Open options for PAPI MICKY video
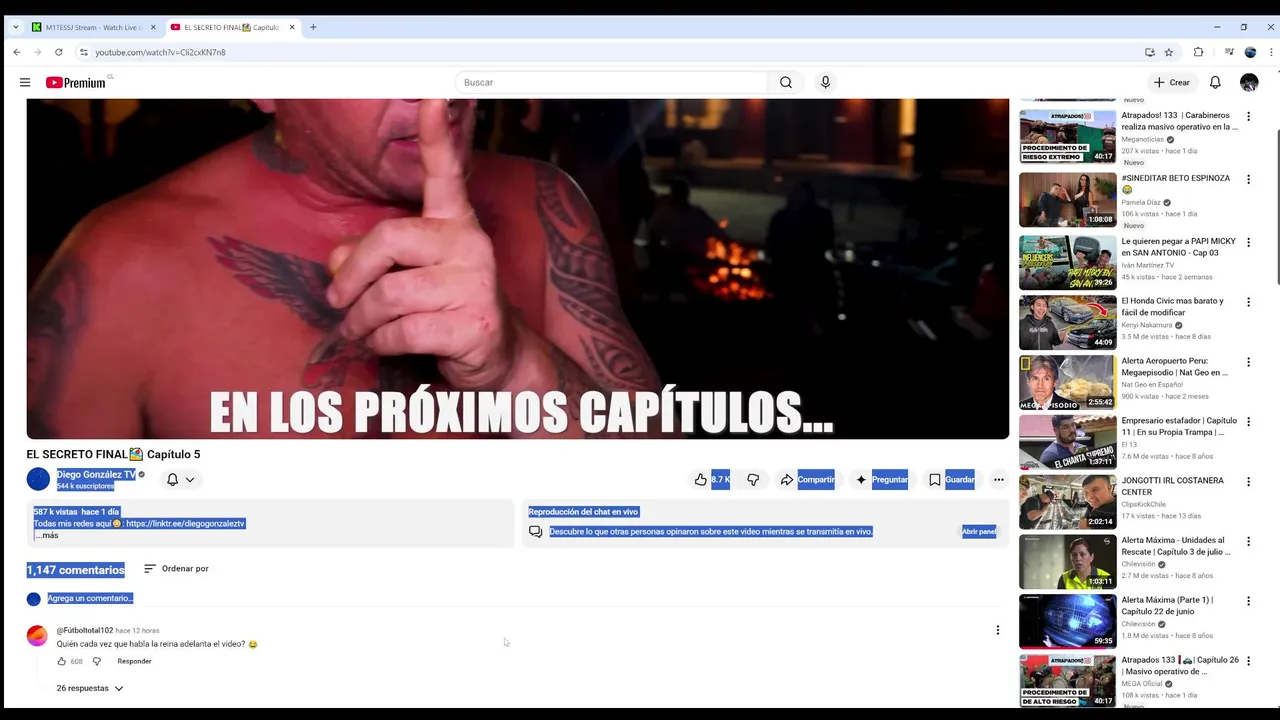Screen dimensions: 1280x720 1248,243
